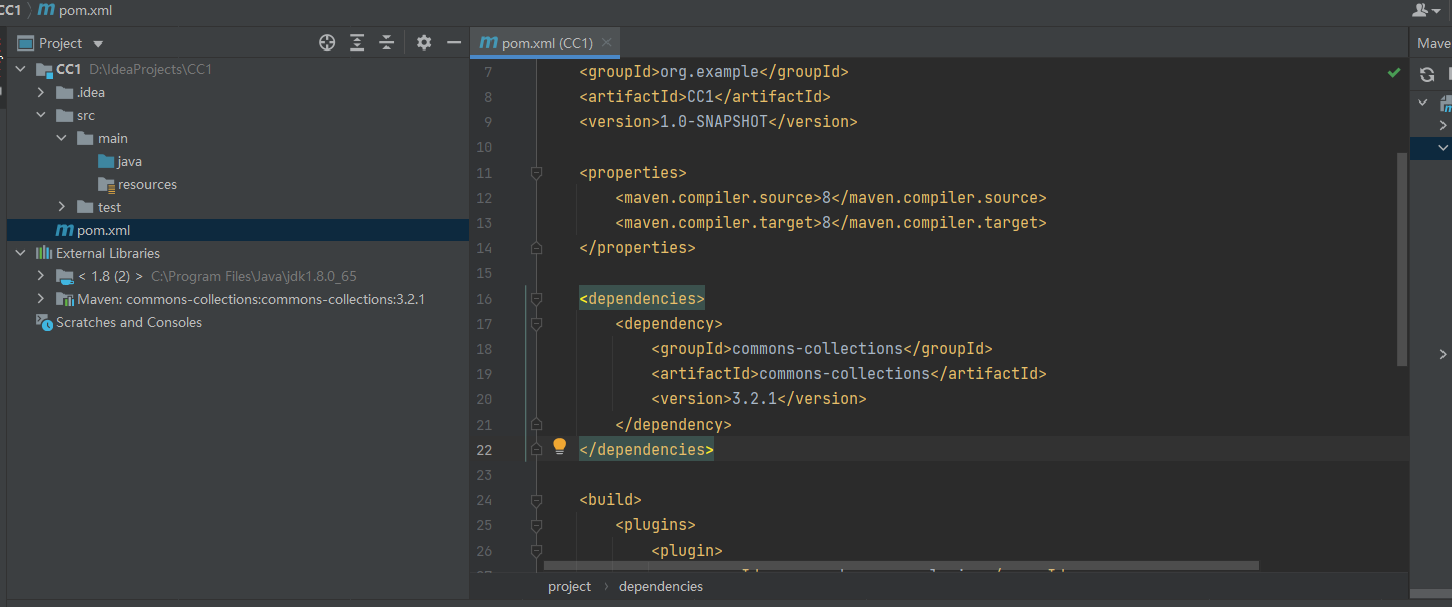The image size is (1452, 607).
Task: Click Scratches and Consoles icon
Action: point(44,322)
